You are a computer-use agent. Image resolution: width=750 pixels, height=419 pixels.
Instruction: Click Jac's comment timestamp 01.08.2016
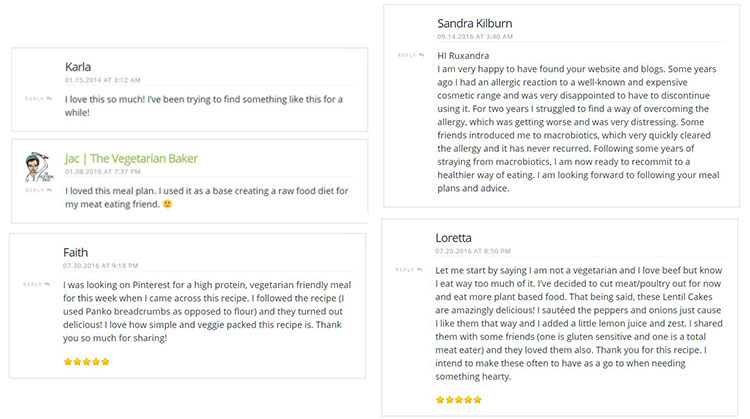(103, 171)
